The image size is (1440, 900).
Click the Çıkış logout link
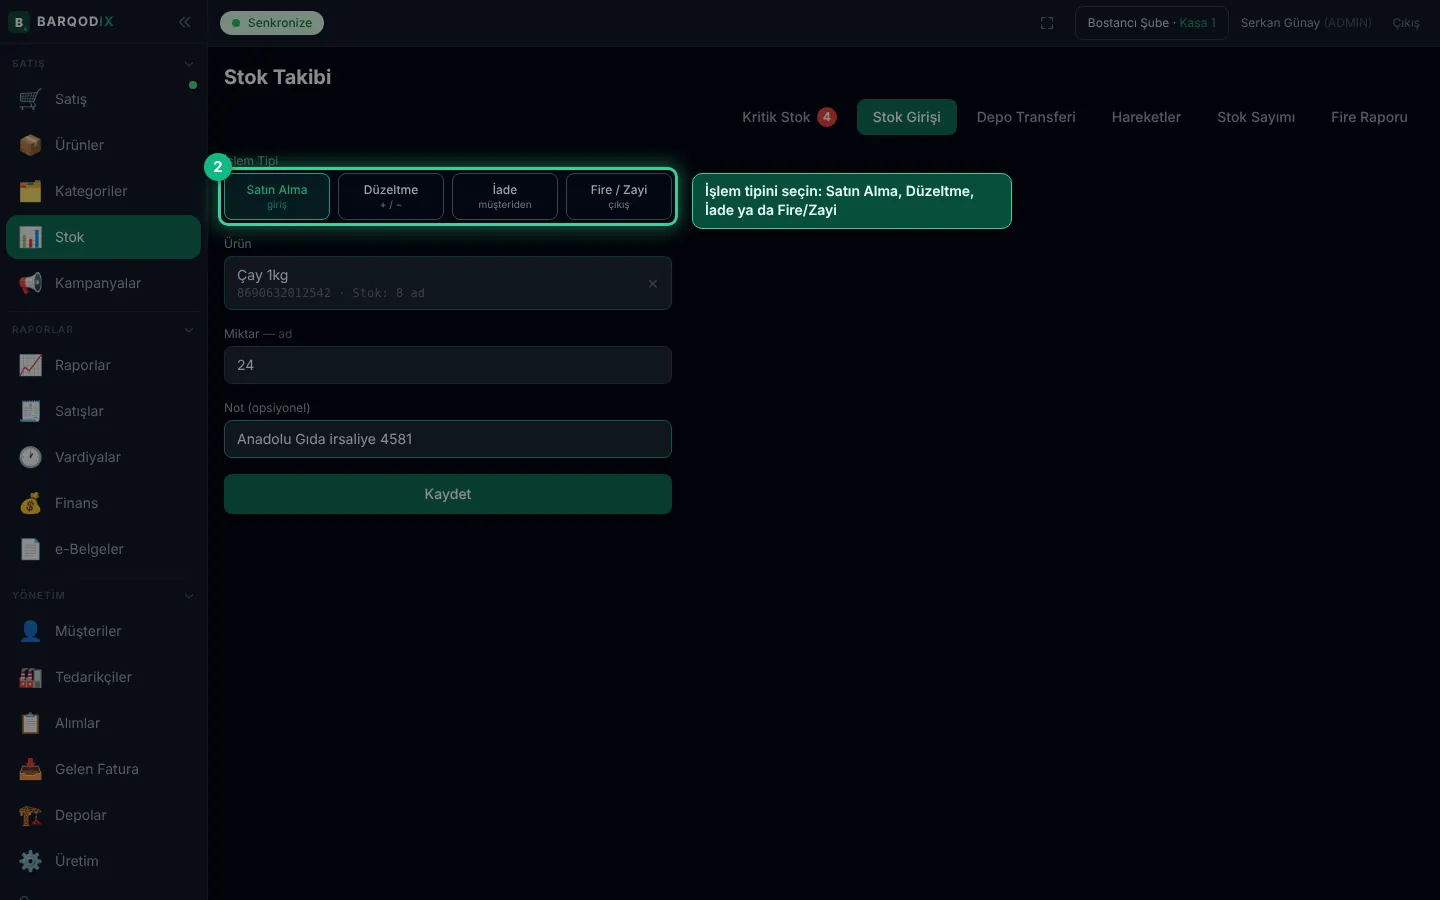[x=1406, y=23]
